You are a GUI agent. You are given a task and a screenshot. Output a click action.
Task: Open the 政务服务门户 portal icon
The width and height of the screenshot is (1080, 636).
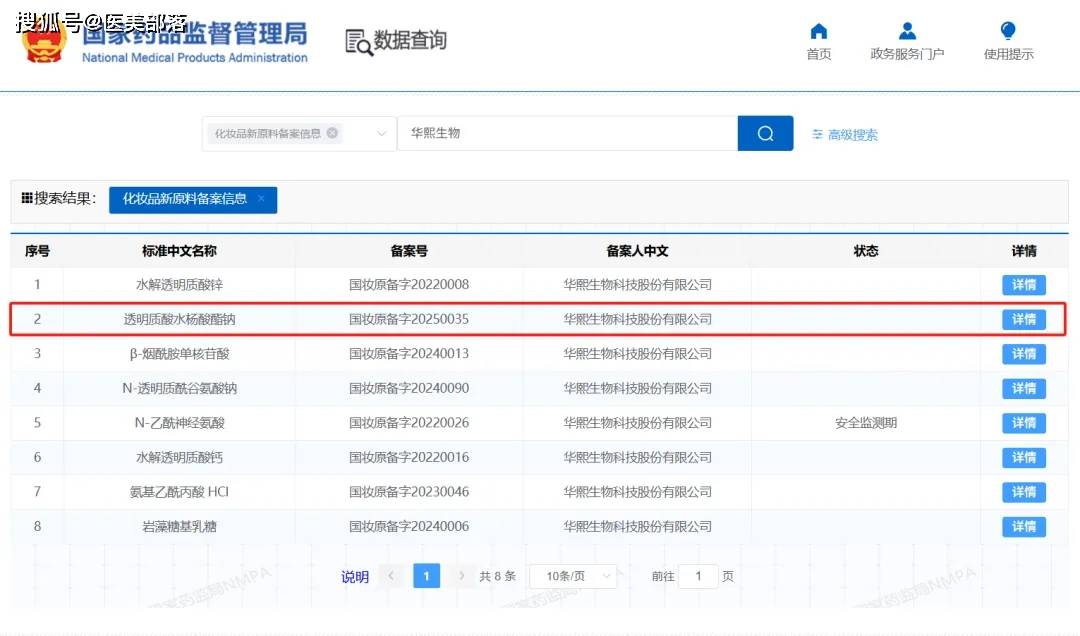click(x=907, y=32)
